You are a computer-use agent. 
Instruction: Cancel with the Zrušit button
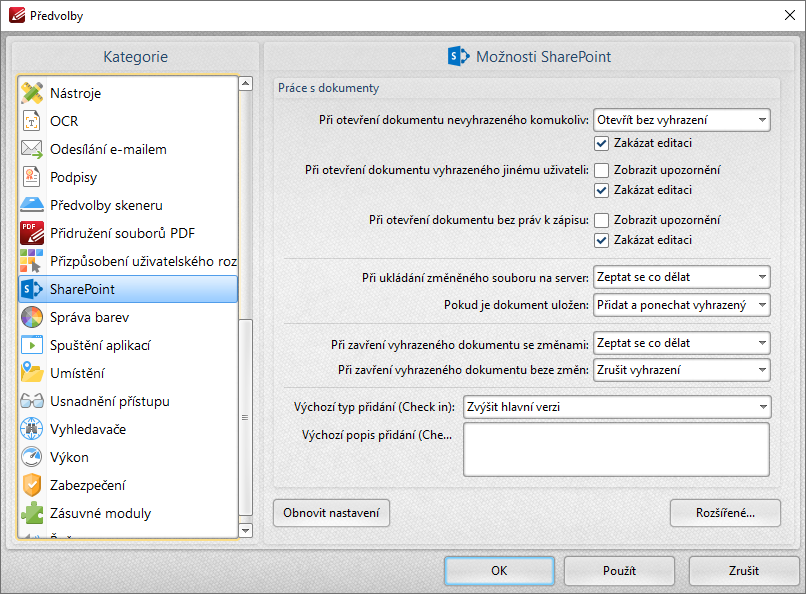coord(744,570)
